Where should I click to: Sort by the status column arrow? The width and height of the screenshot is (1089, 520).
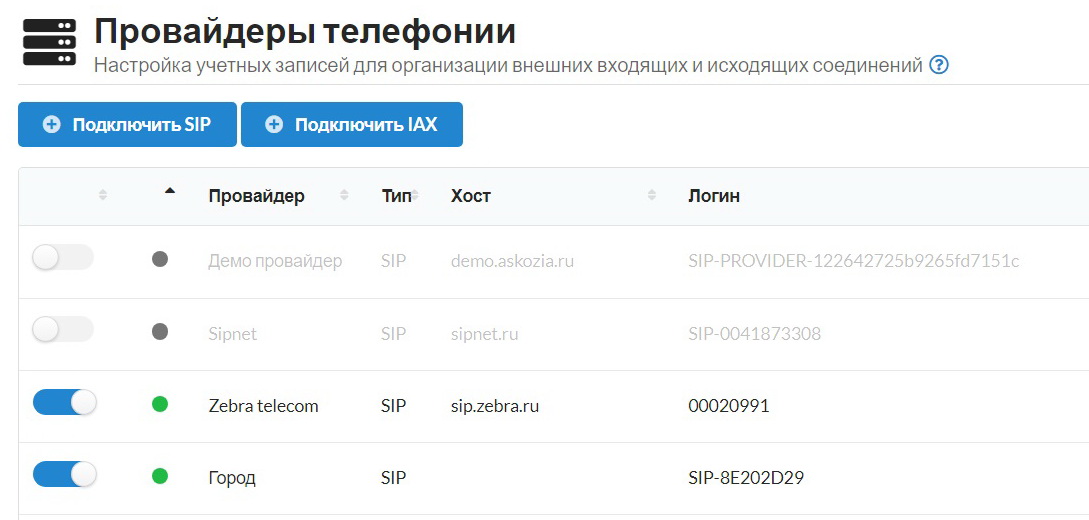click(x=169, y=191)
